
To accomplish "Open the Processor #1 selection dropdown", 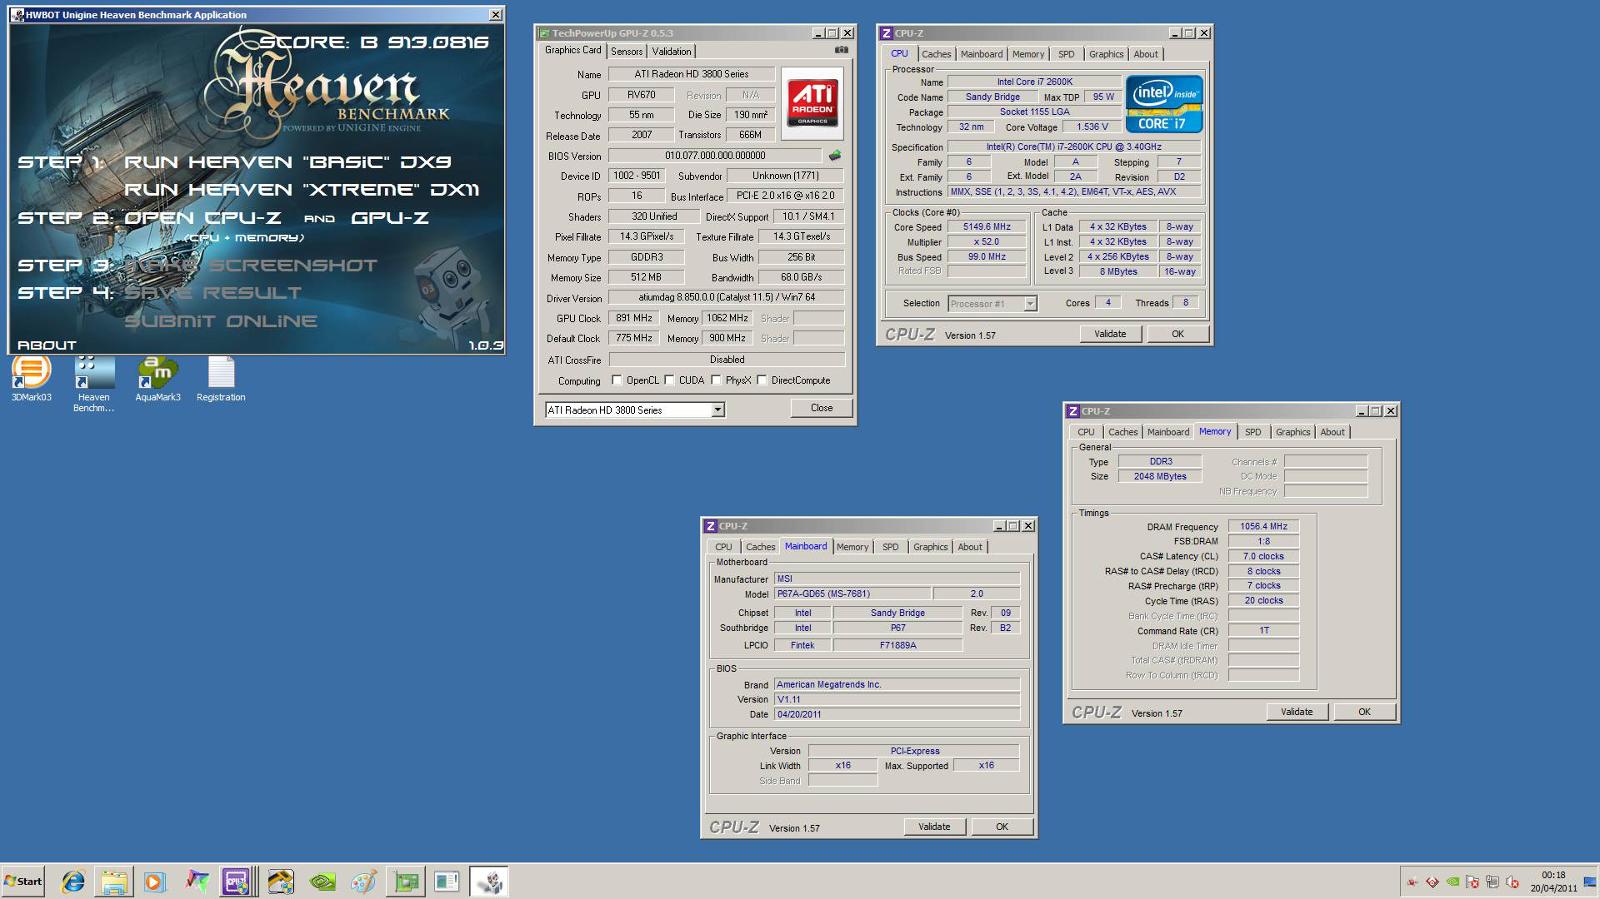I will click(x=1030, y=304).
